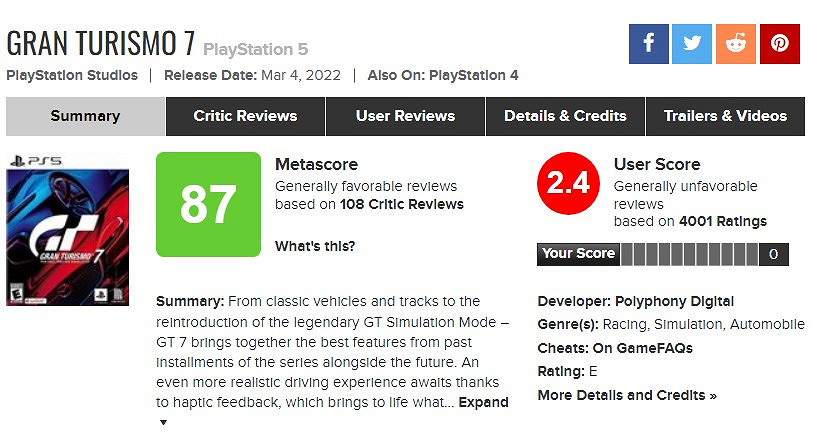This screenshot has width=817, height=436.
Task: Open the Gran Turismo 7 cover art
Action: (67, 230)
